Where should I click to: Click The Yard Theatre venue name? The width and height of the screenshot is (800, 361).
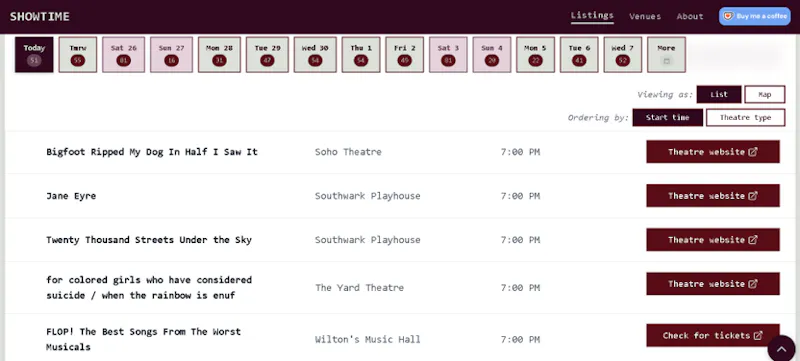click(x=359, y=288)
